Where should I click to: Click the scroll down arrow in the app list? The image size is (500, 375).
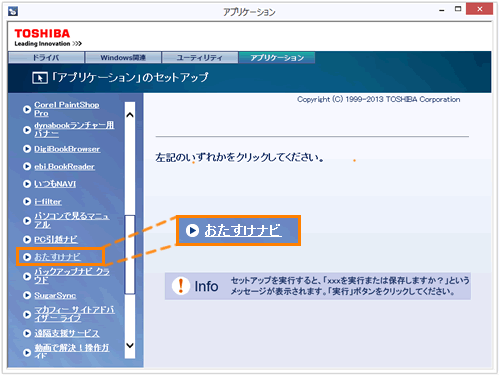pos(130,346)
